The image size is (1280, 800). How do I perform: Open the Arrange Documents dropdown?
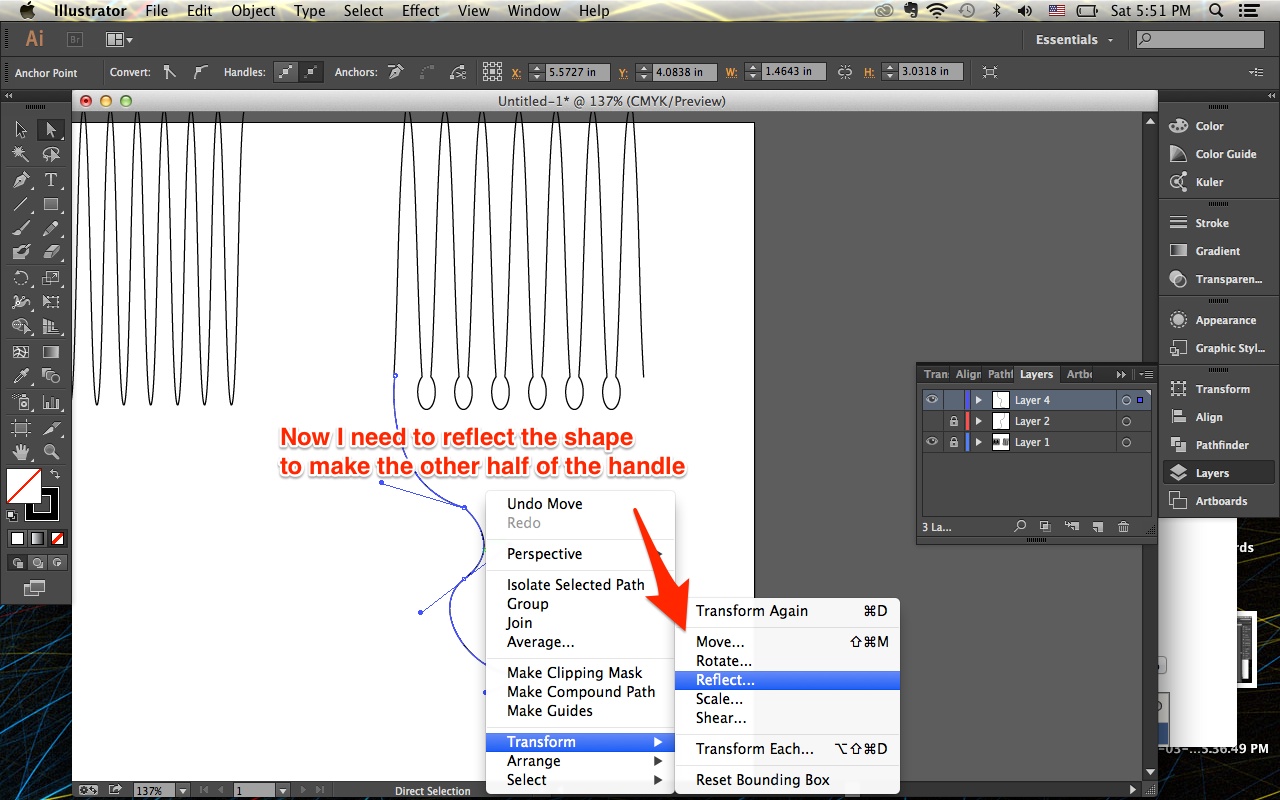[119, 40]
